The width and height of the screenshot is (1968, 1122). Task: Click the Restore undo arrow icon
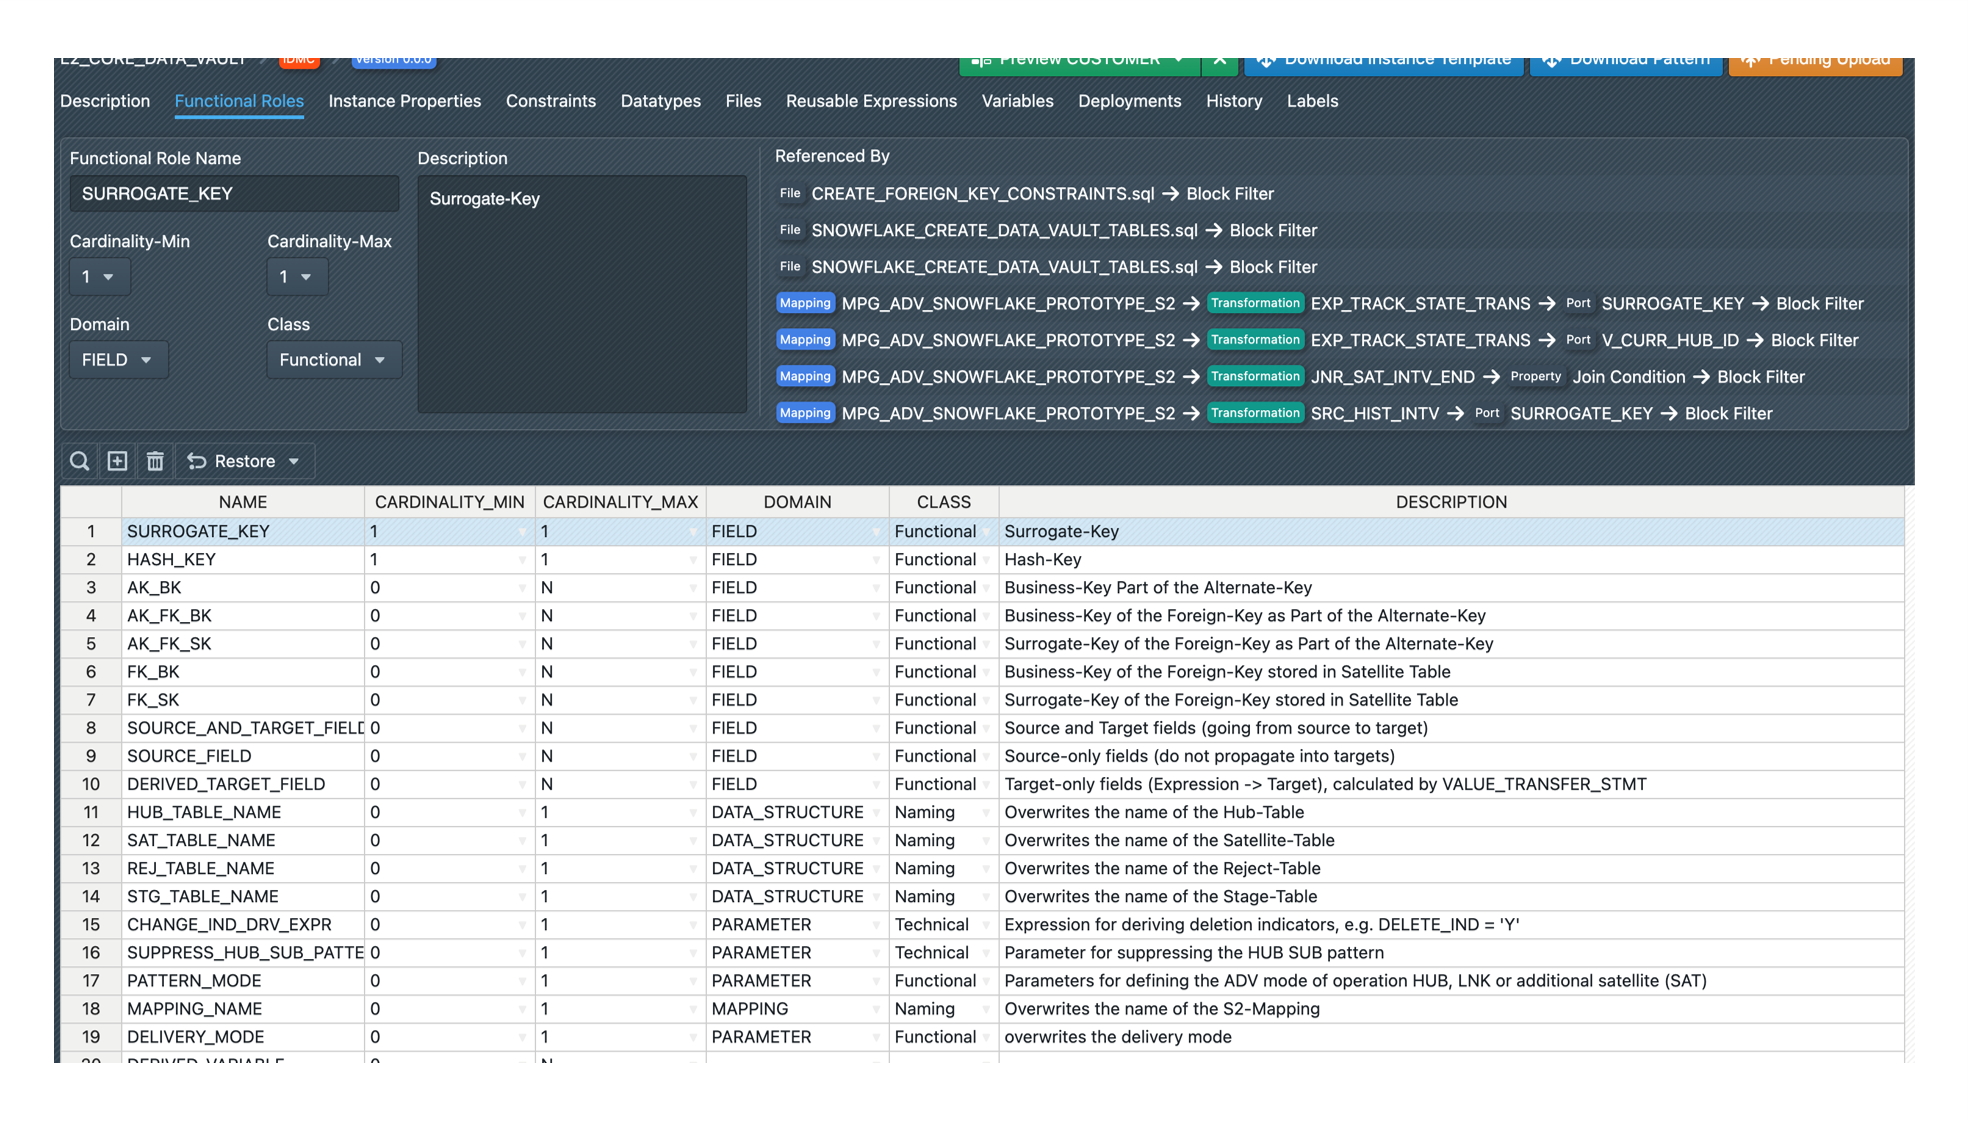pos(197,461)
